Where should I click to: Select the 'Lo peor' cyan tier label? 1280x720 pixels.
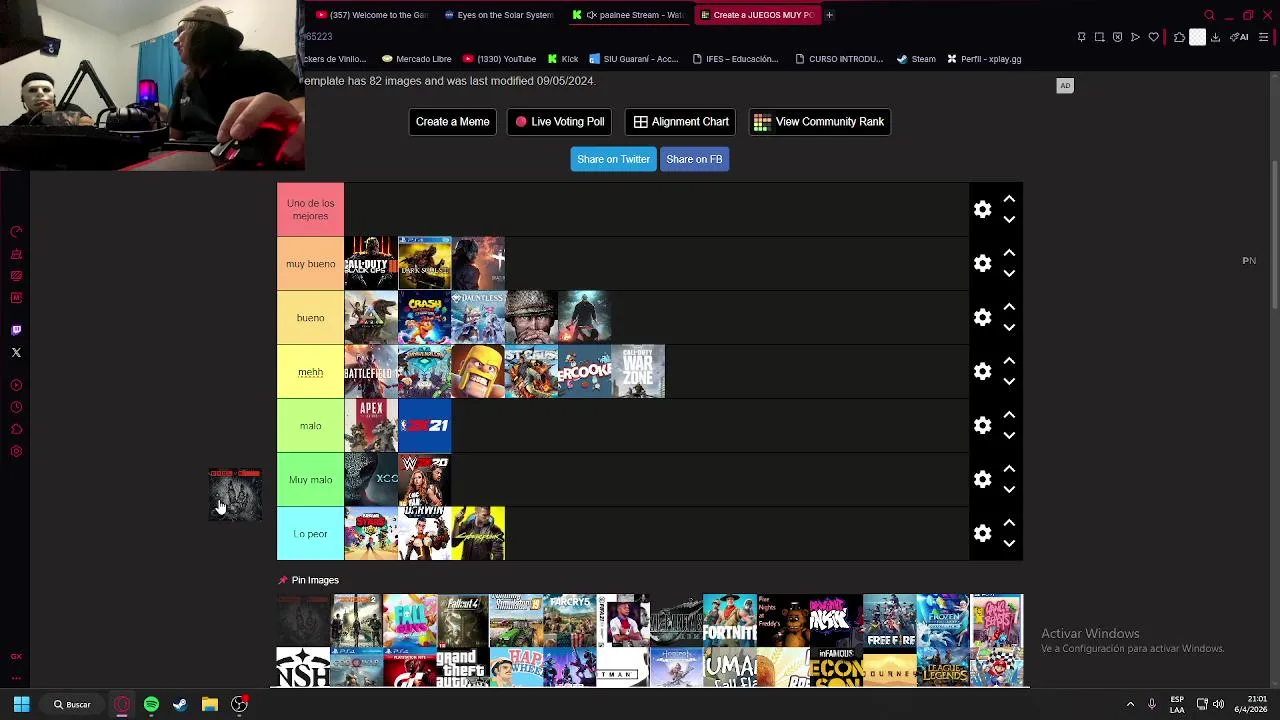pyautogui.click(x=310, y=533)
